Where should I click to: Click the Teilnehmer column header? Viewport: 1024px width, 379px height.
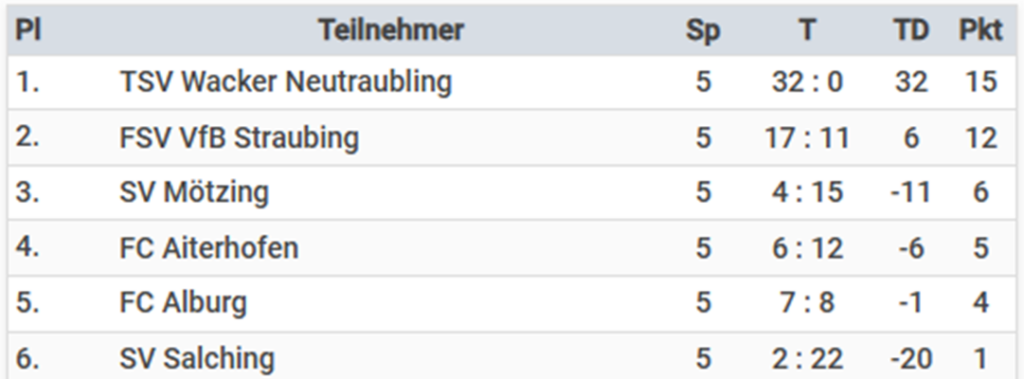click(x=391, y=30)
